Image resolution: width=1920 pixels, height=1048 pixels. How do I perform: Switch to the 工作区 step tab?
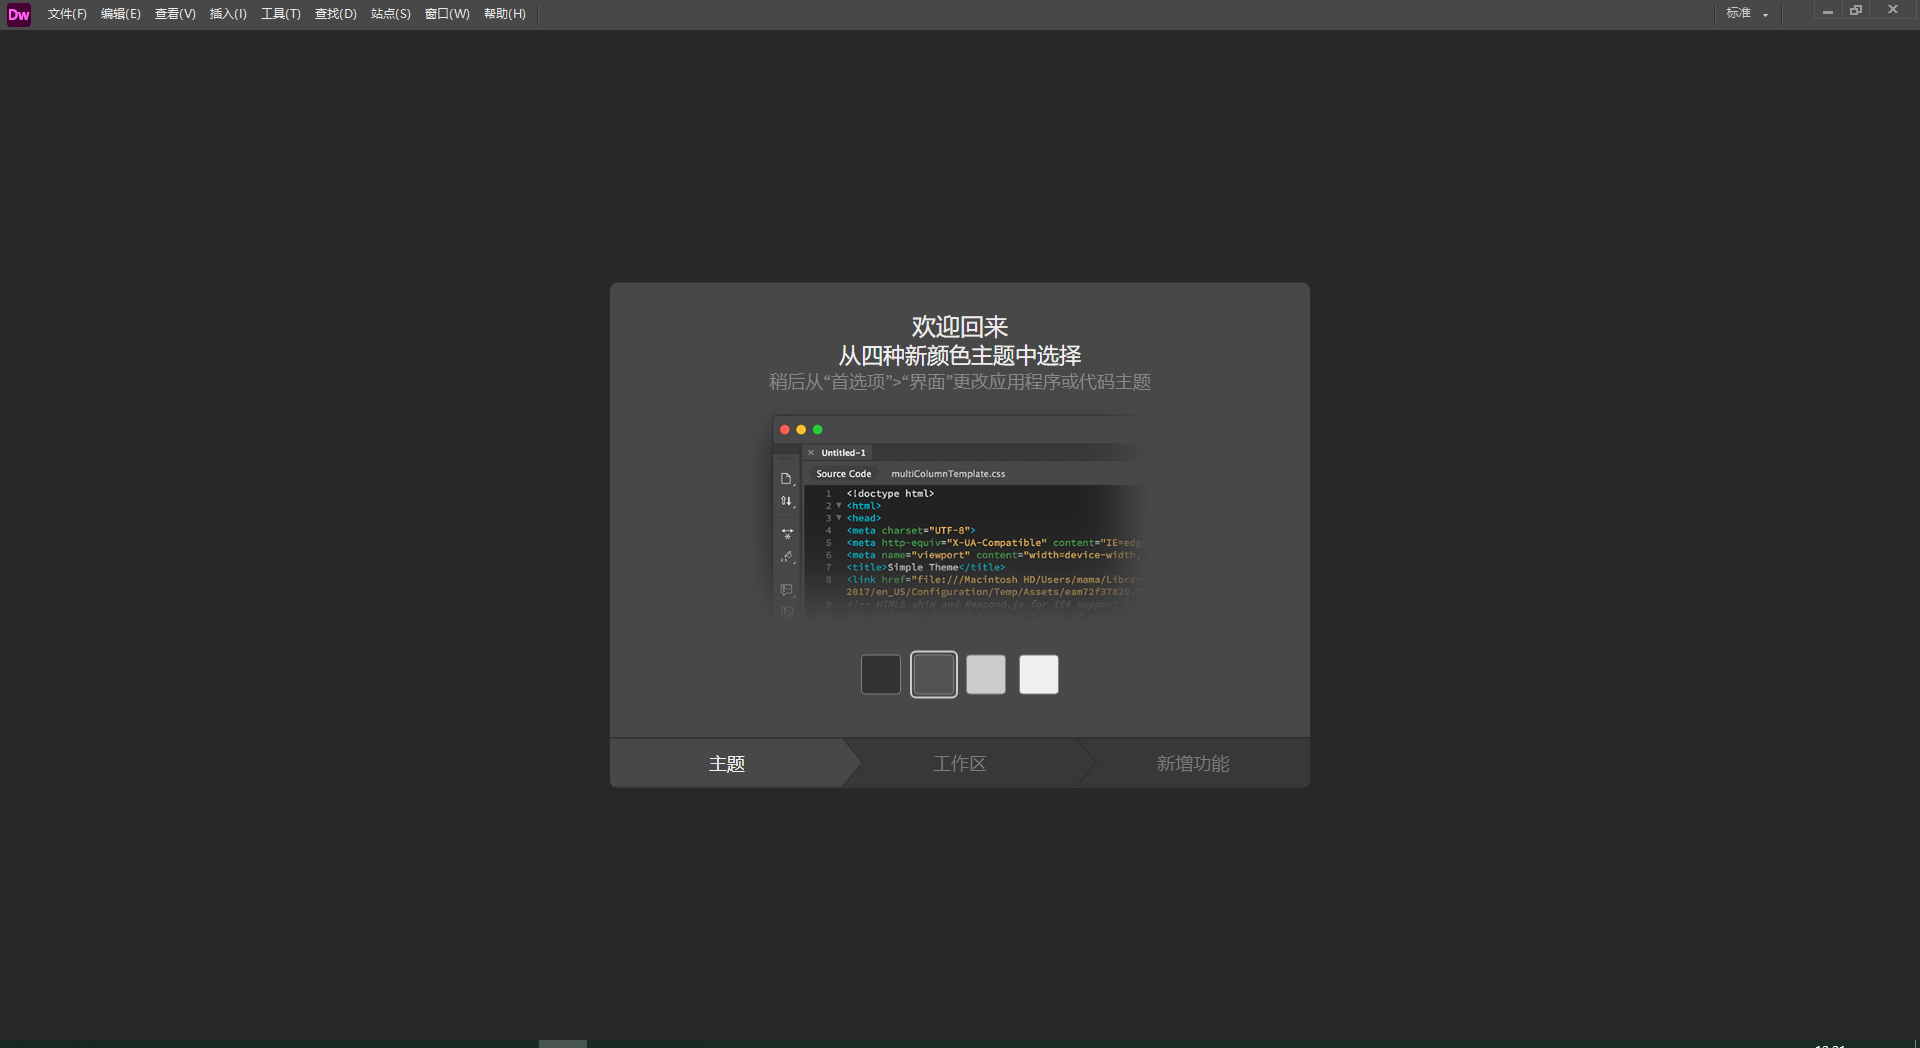click(x=960, y=763)
